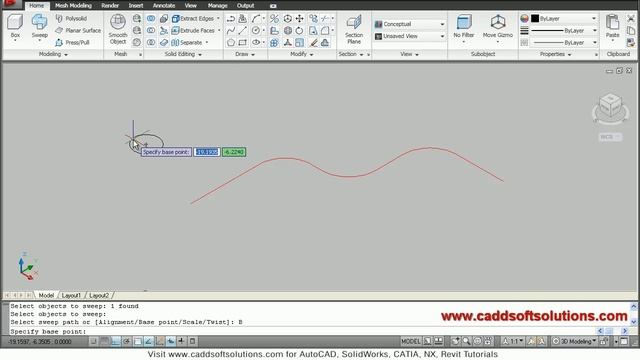Expand the Modify panel
This screenshot has height=360, width=640.
(x=301, y=54)
